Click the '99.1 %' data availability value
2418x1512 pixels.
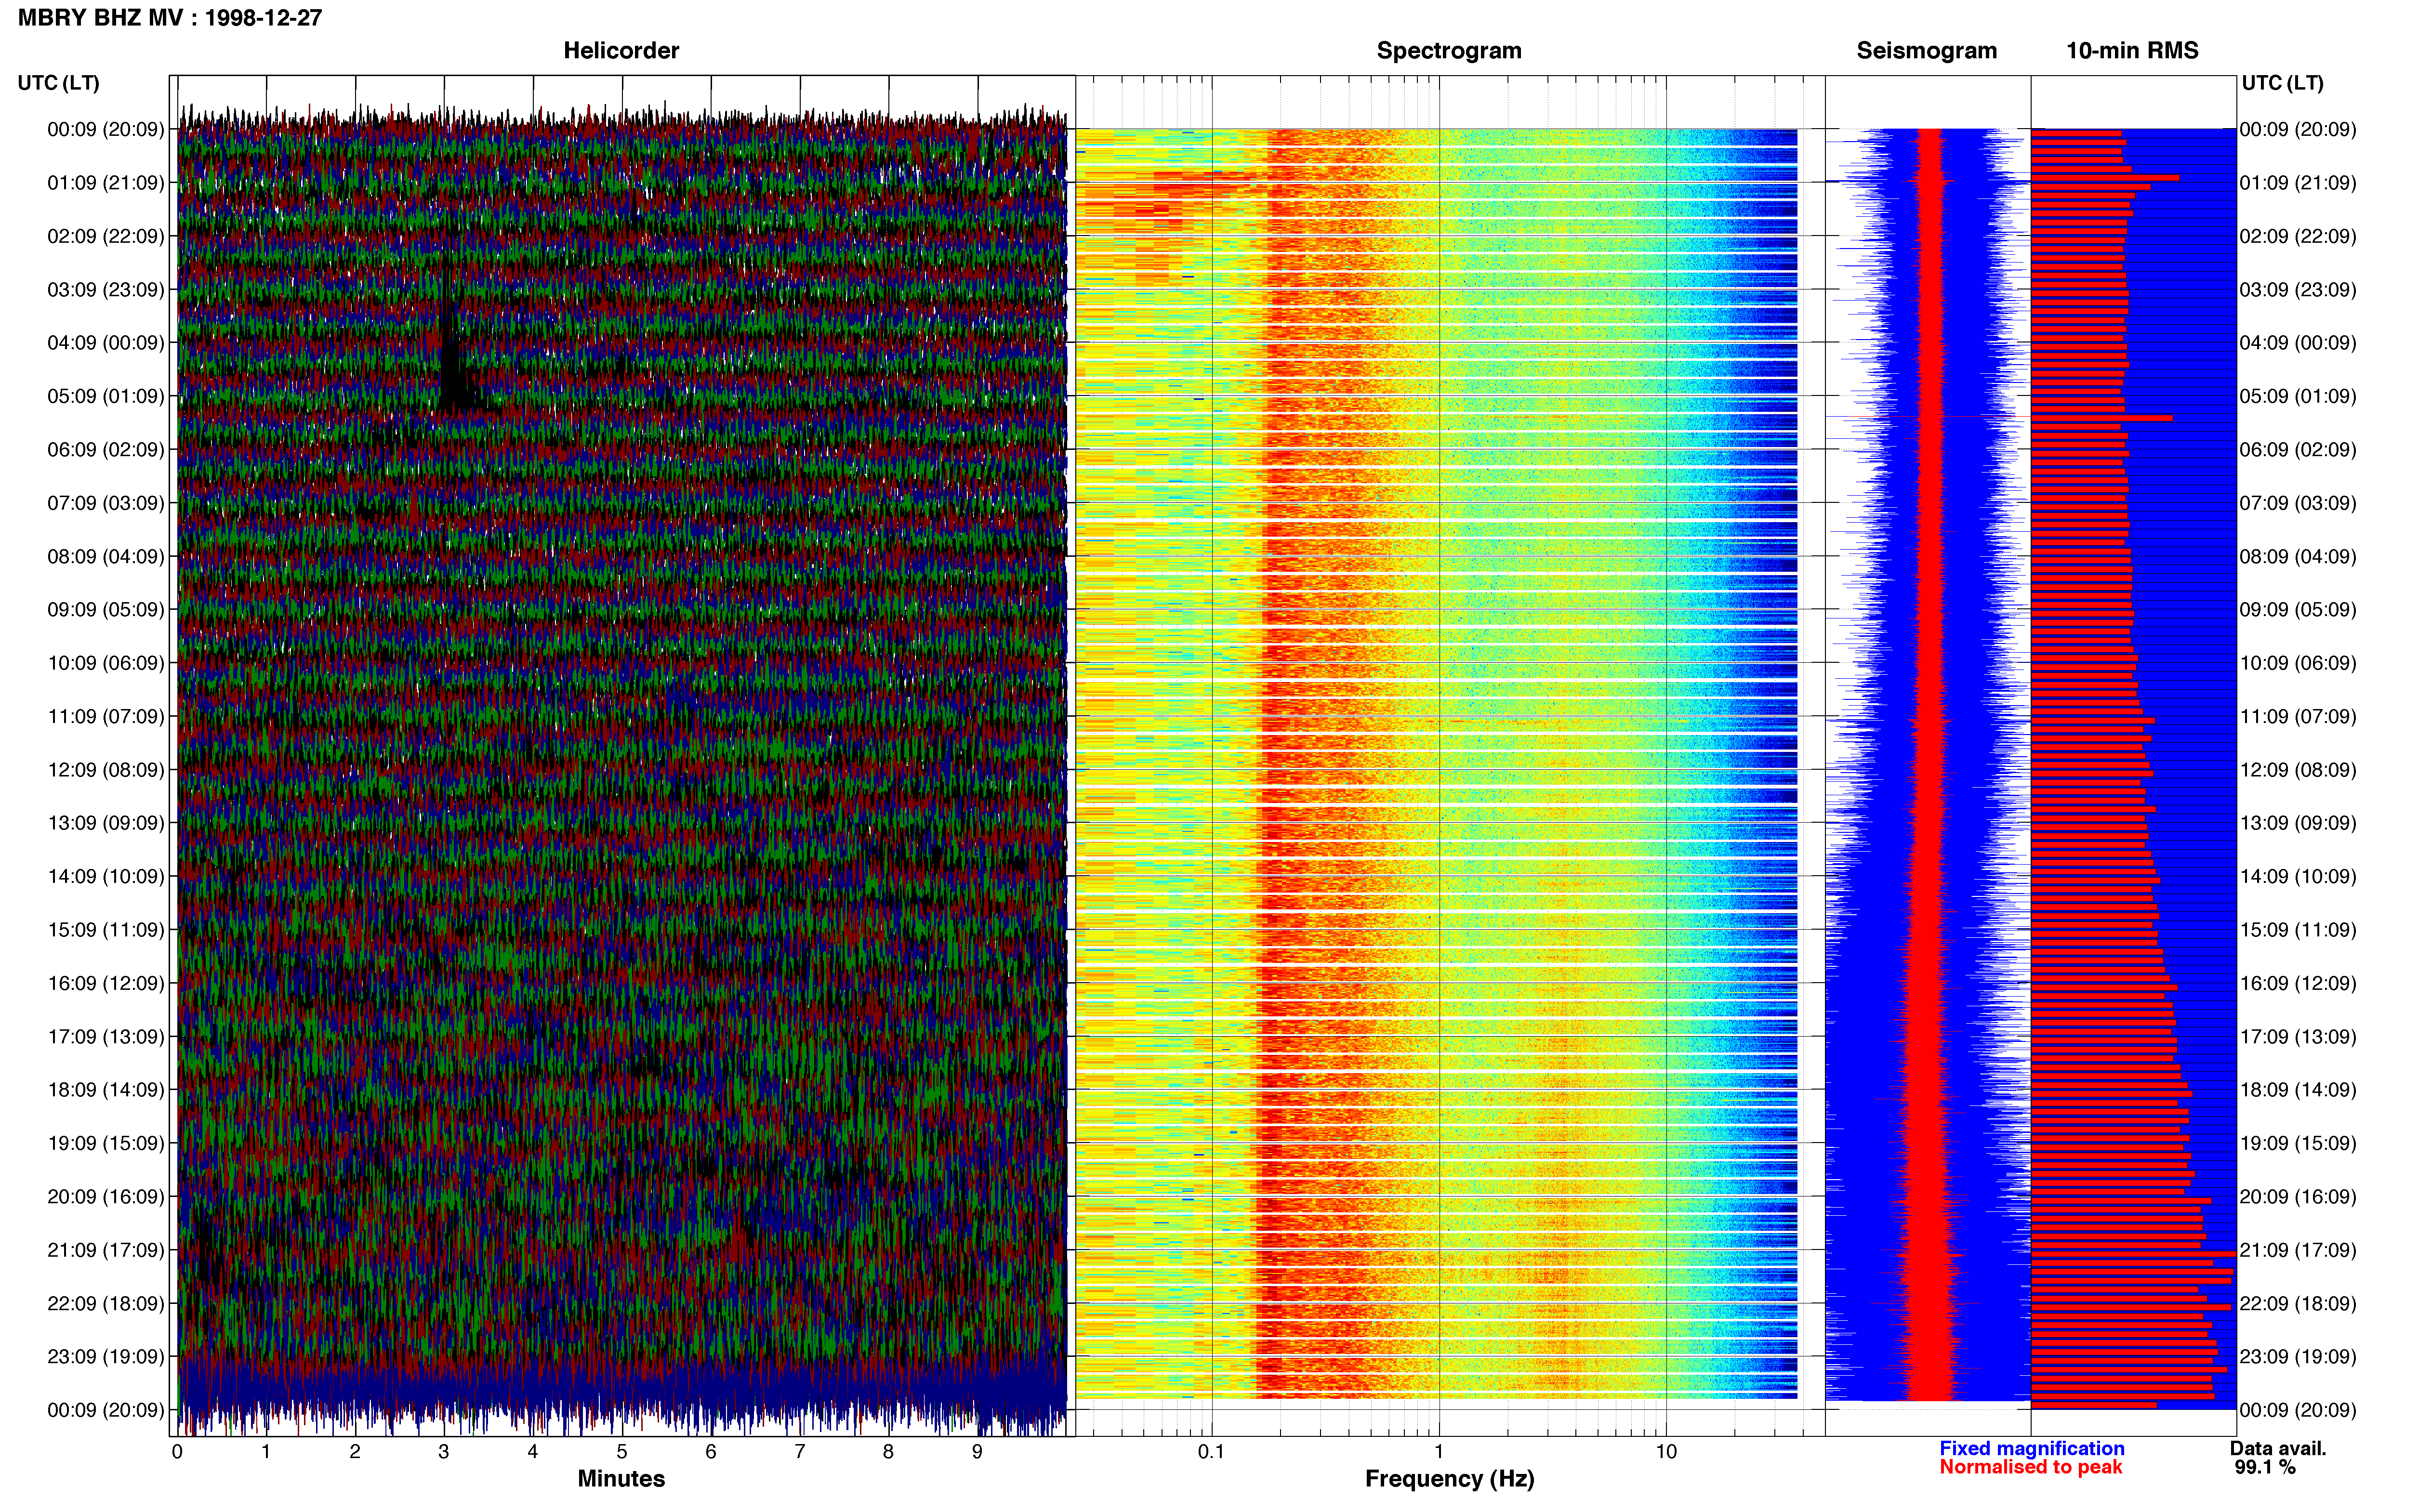click(2265, 1468)
